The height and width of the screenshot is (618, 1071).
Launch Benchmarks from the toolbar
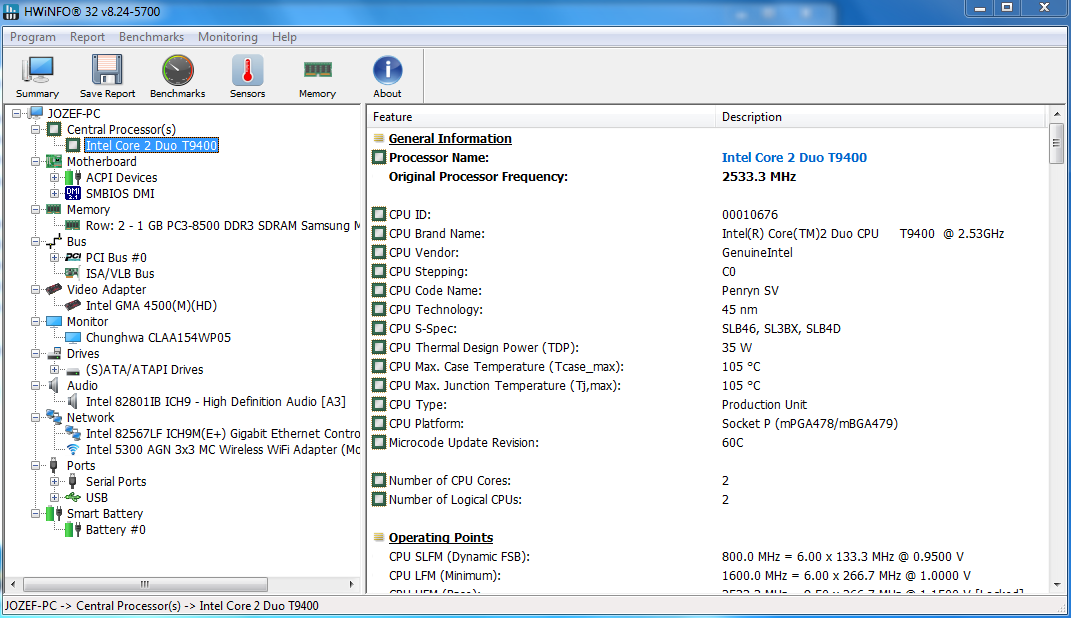(177, 76)
